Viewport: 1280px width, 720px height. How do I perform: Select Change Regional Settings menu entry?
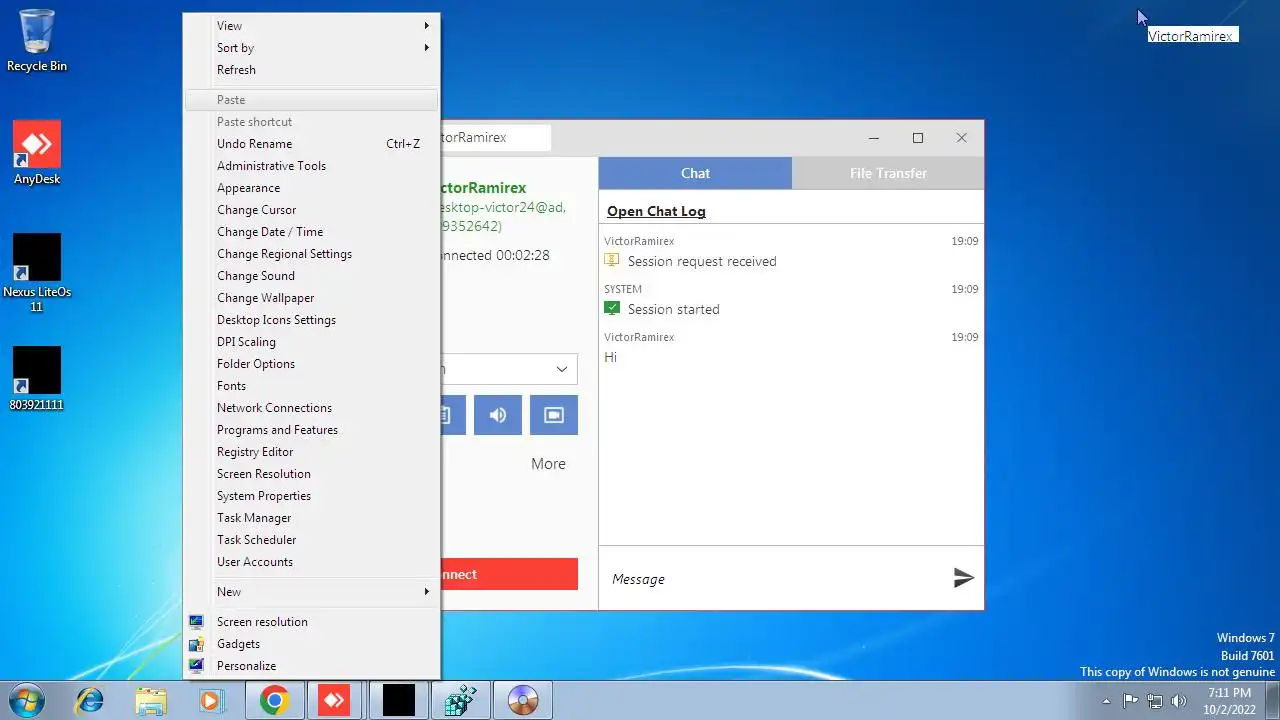[312, 254]
